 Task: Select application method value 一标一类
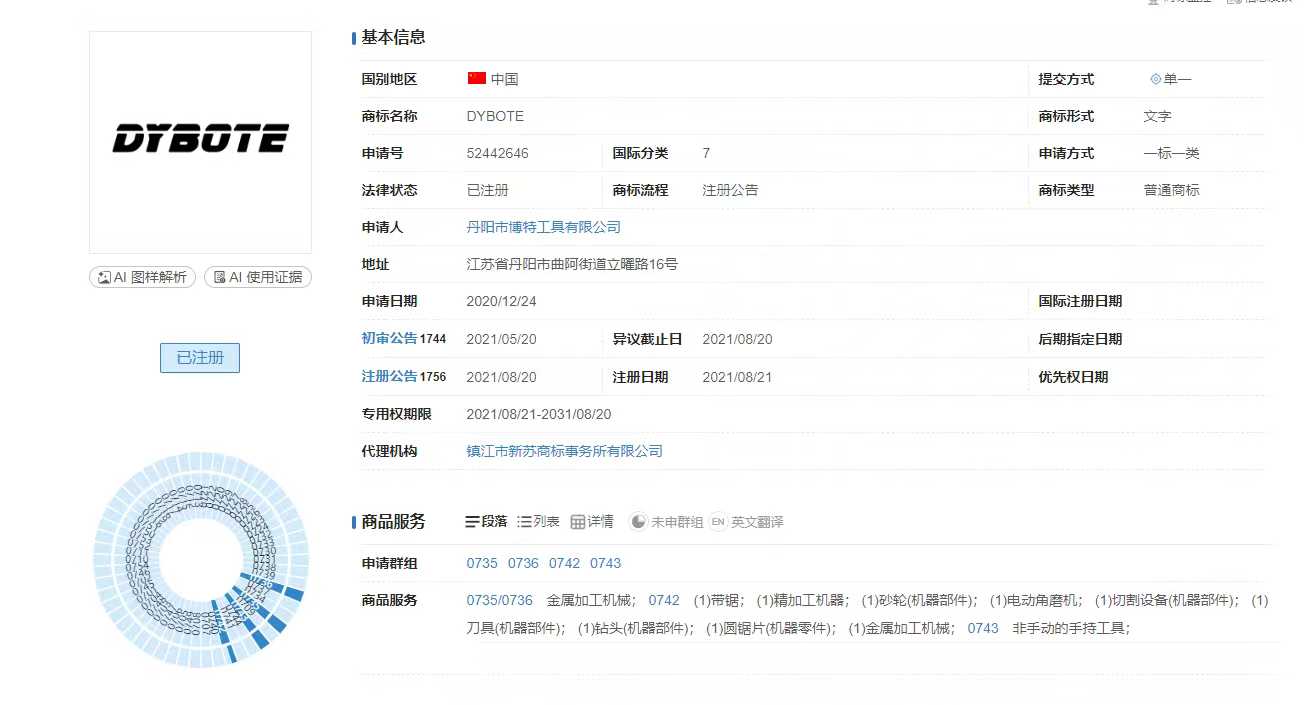[1172, 153]
